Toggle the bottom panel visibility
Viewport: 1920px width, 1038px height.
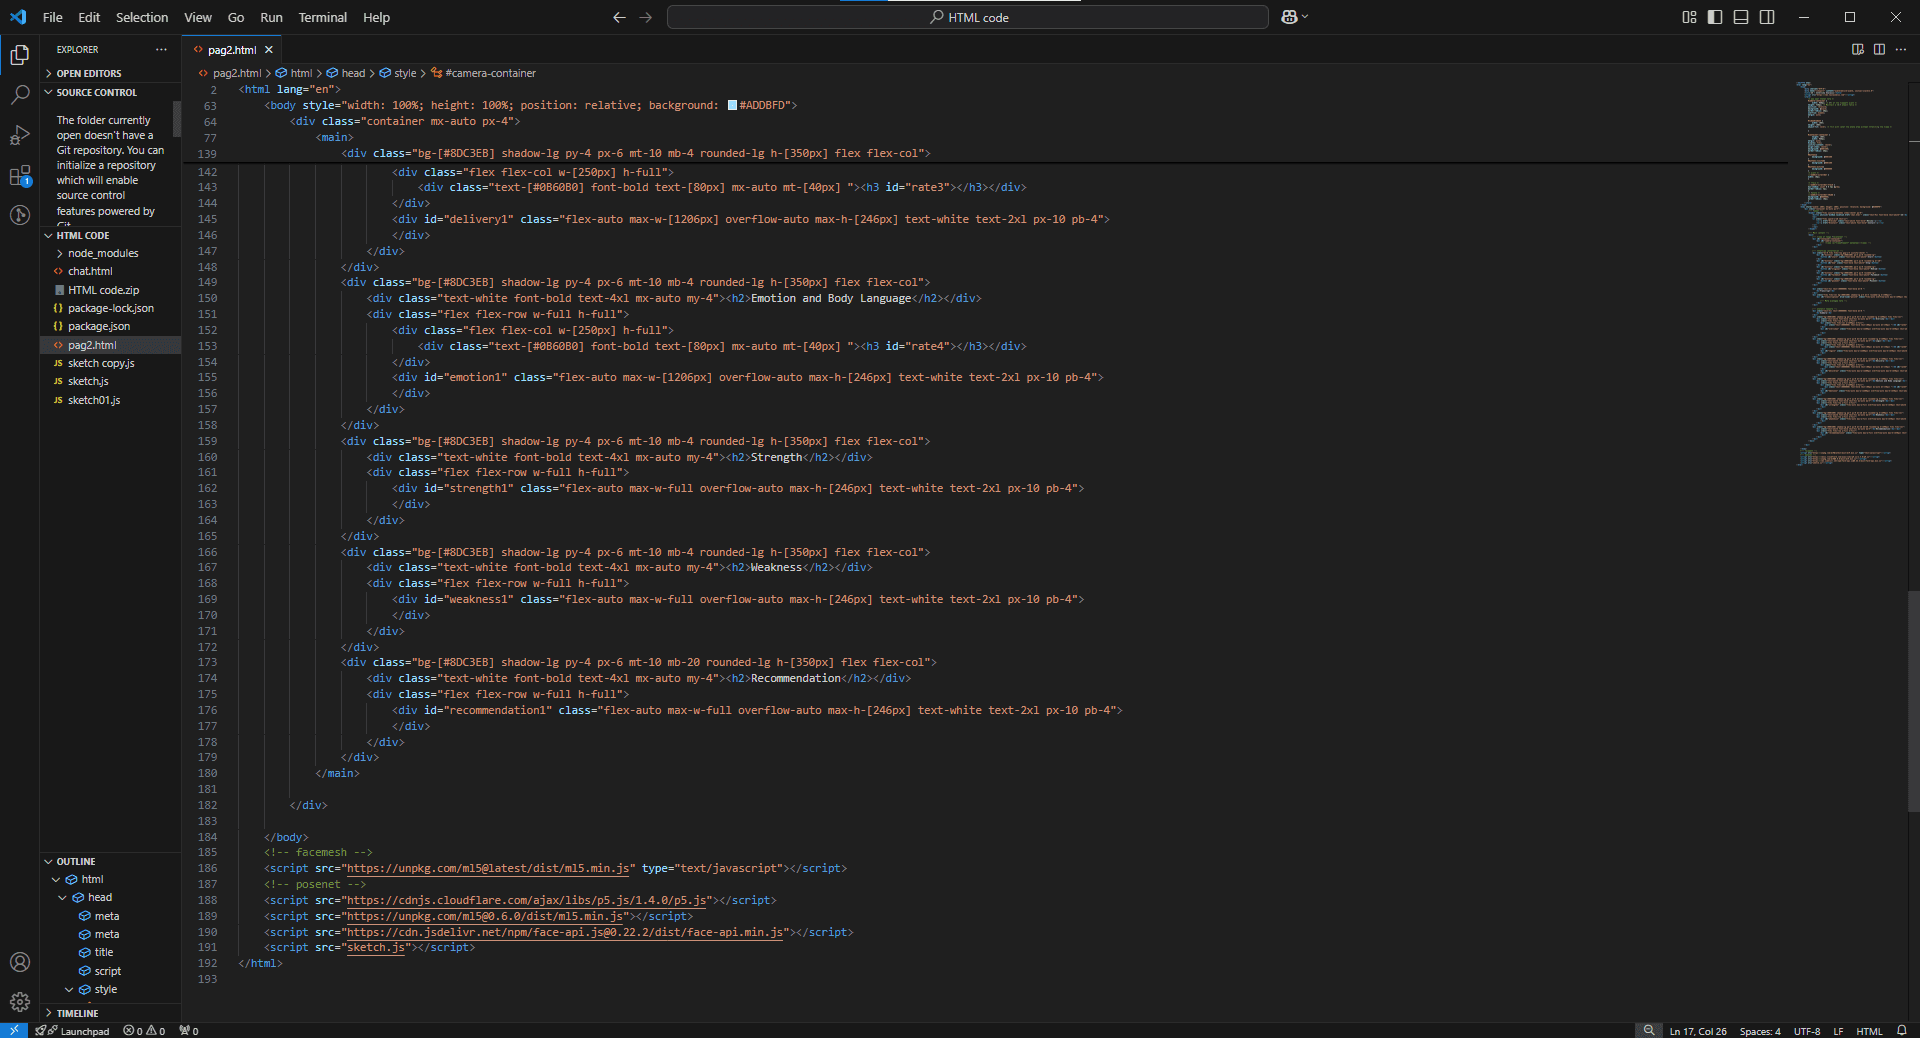[1741, 17]
